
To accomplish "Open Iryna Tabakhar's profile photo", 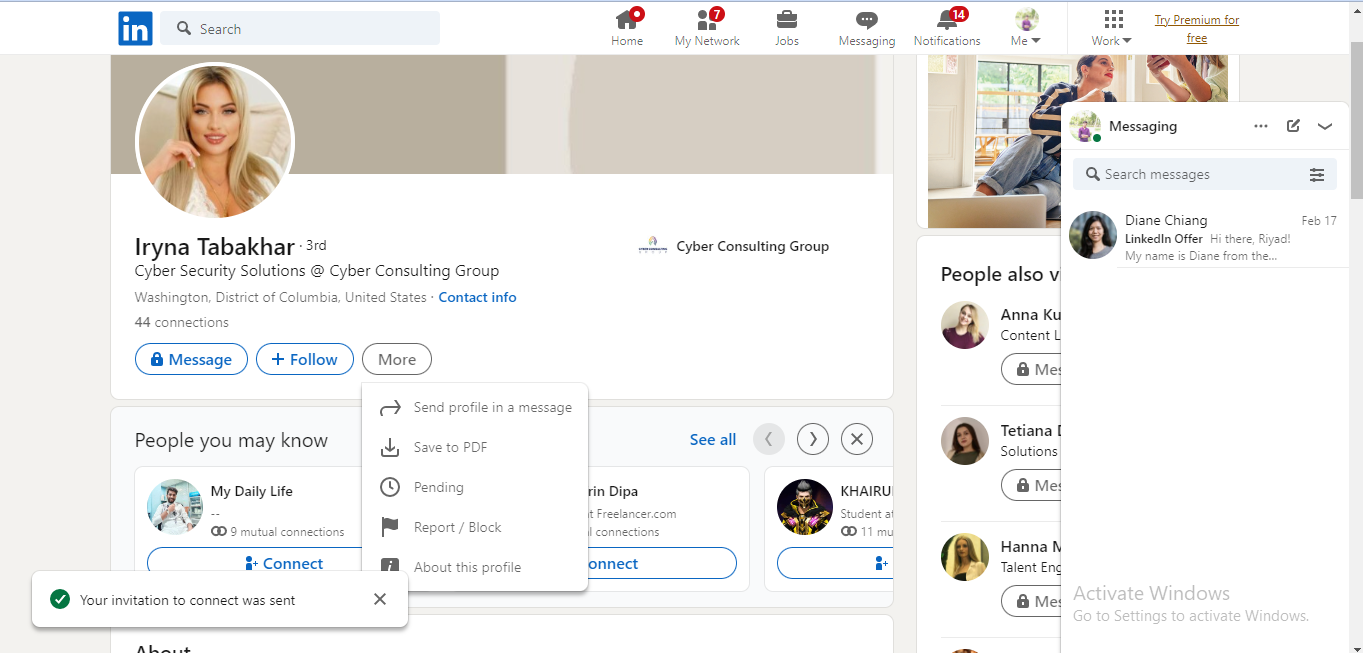I will [215, 140].
